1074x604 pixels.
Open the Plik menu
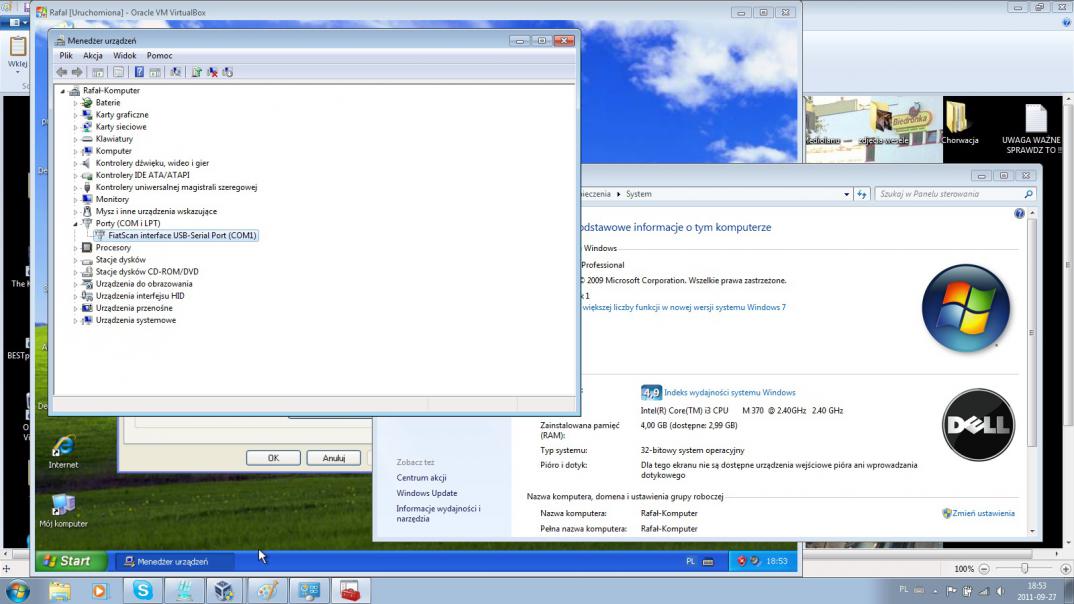click(x=66, y=55)
